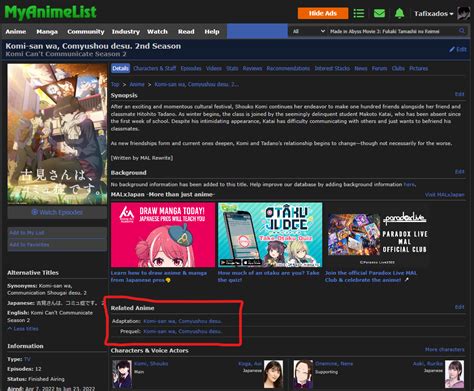This screenshot has height=391, width=474.
Task: Click the Top breadcrumb link
Action: (115, 84)
